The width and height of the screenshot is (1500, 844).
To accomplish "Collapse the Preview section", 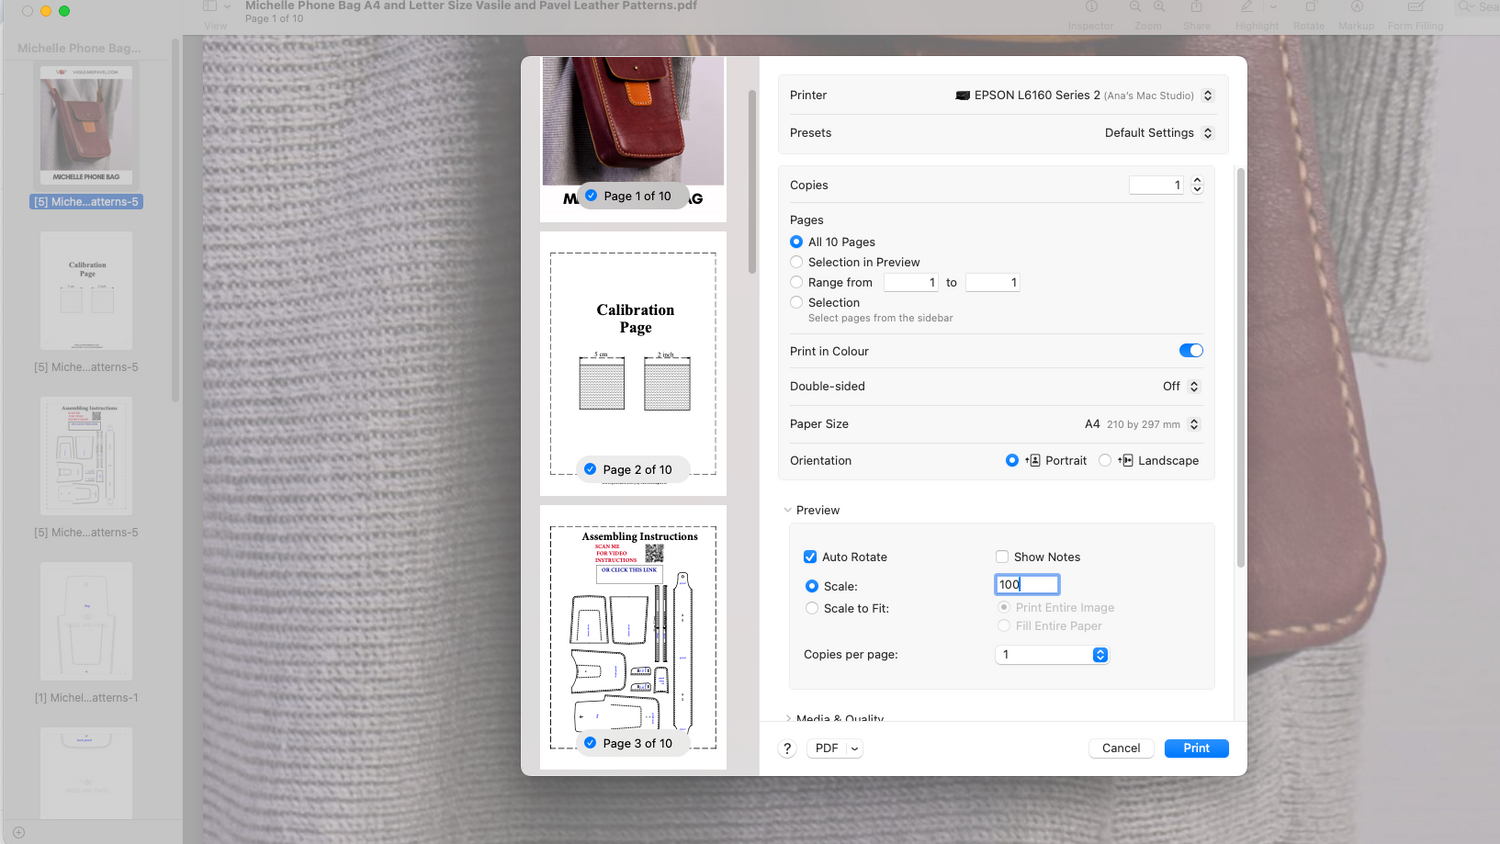I will 788,510.
